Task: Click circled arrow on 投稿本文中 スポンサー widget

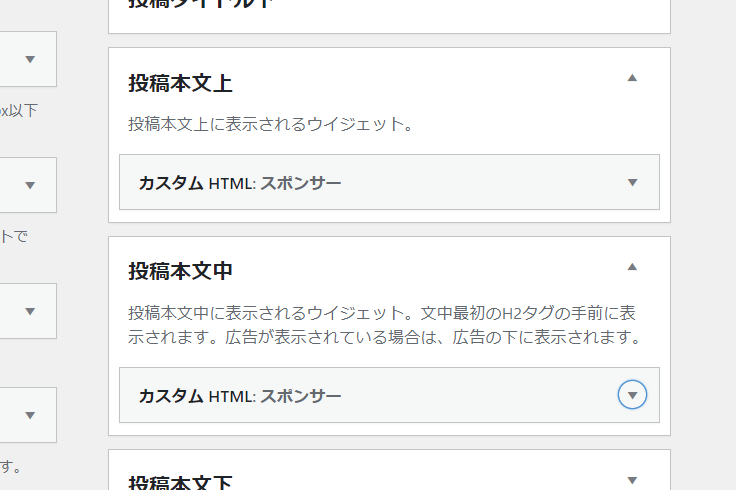Action: coord(632,395)
